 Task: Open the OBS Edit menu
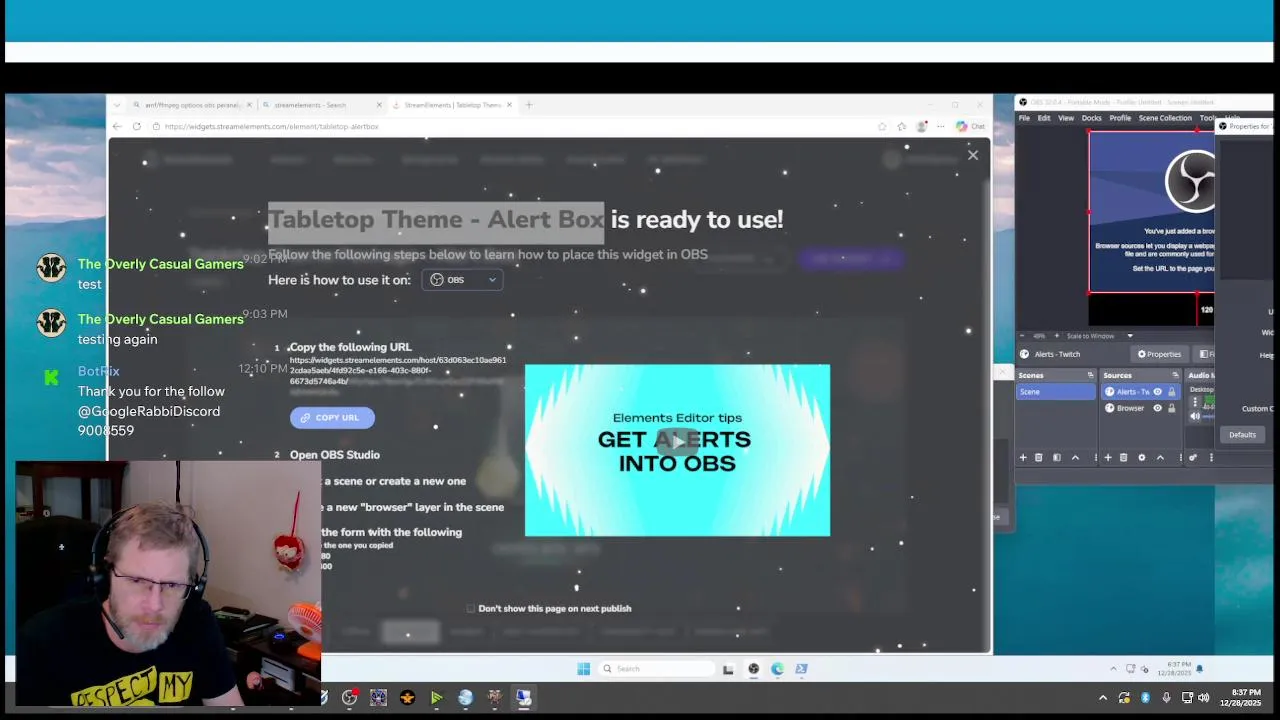(1044, 118)
